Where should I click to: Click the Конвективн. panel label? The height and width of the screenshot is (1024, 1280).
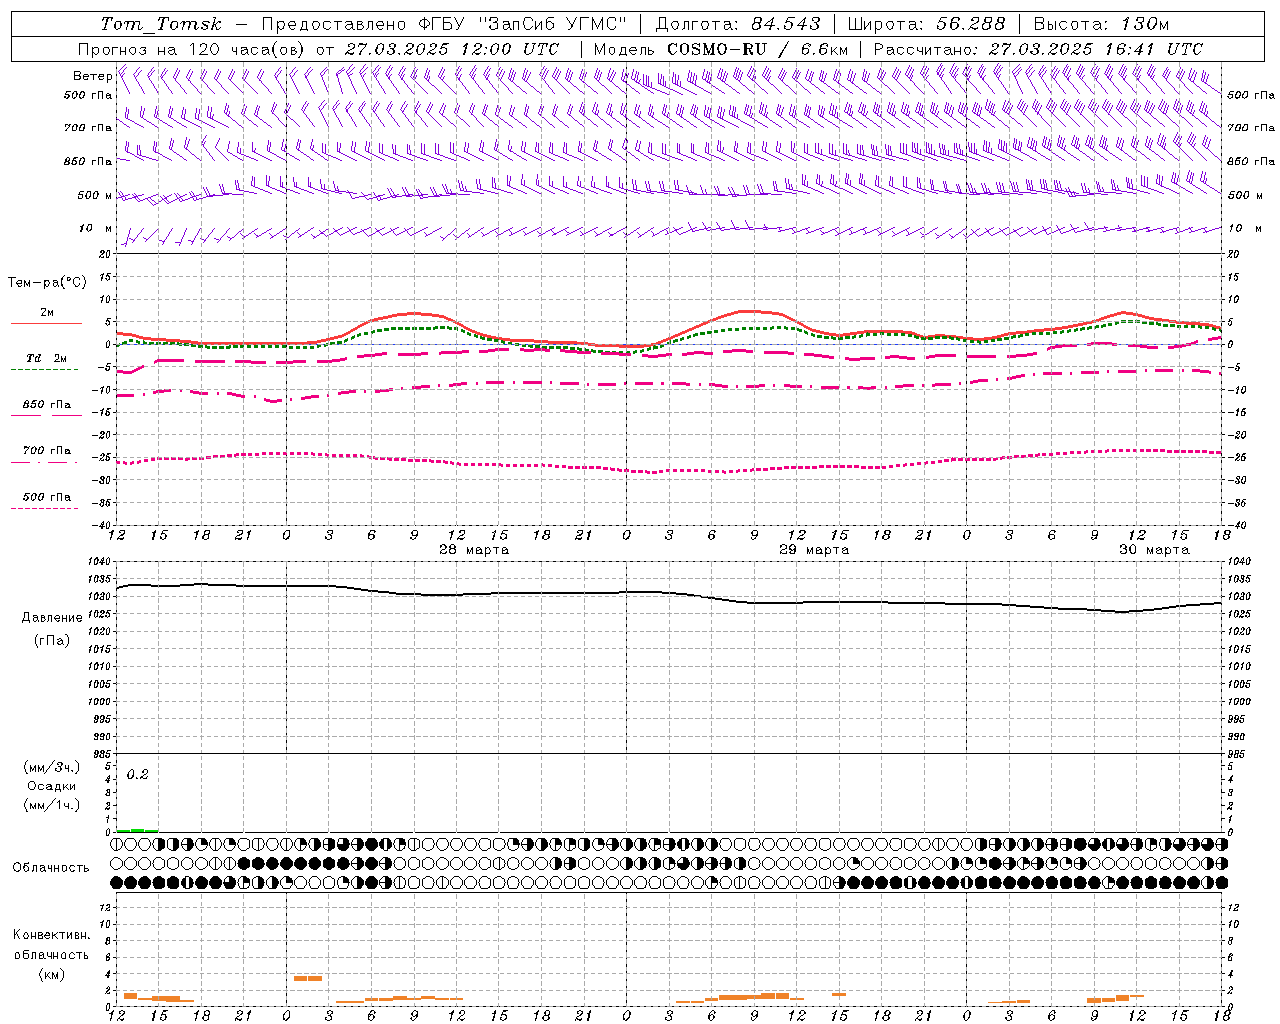(51, 935)
